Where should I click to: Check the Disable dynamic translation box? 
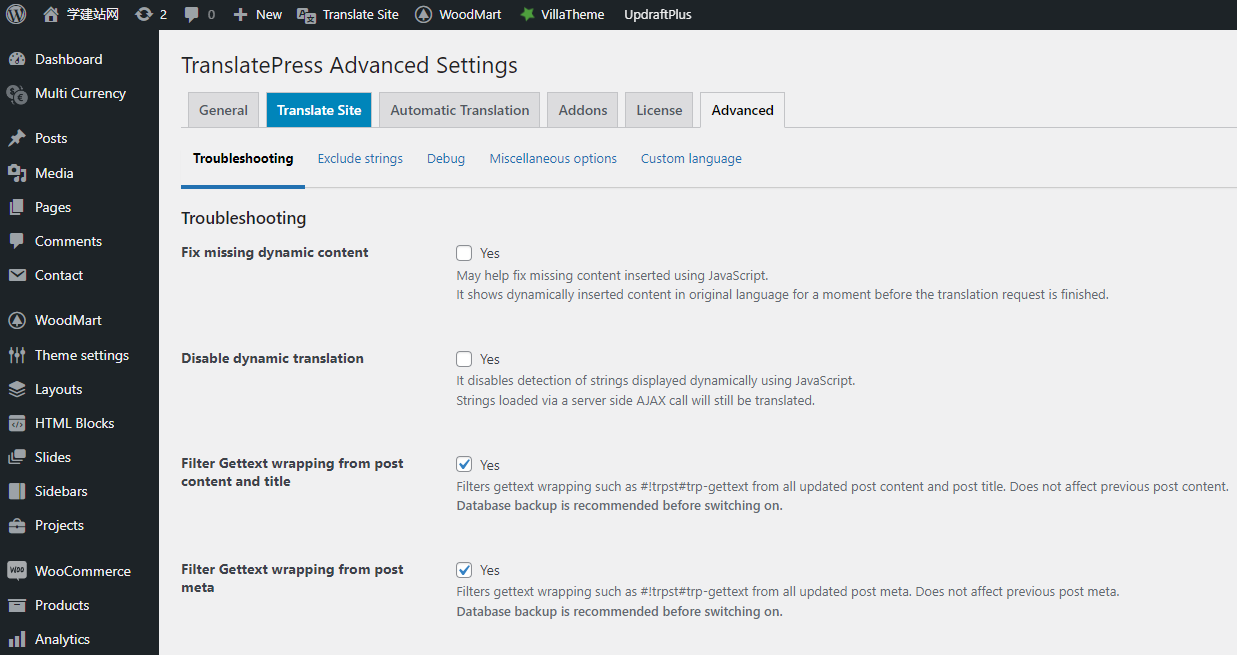pyautogui.click(x=464, y=359)
